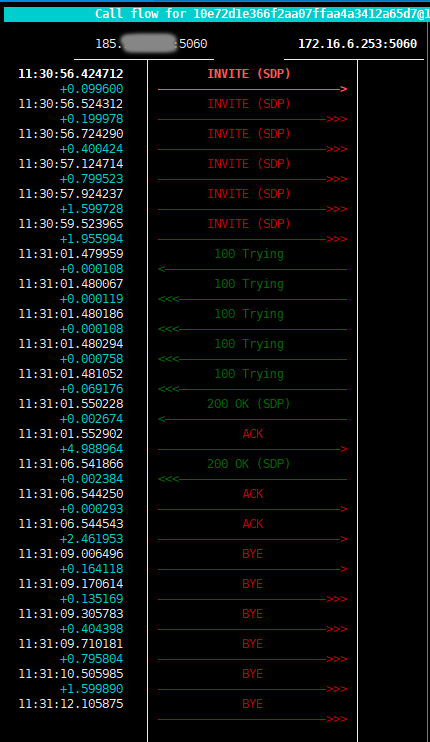
Task: Click the time delta +0.000293
Action: point(91,509)
